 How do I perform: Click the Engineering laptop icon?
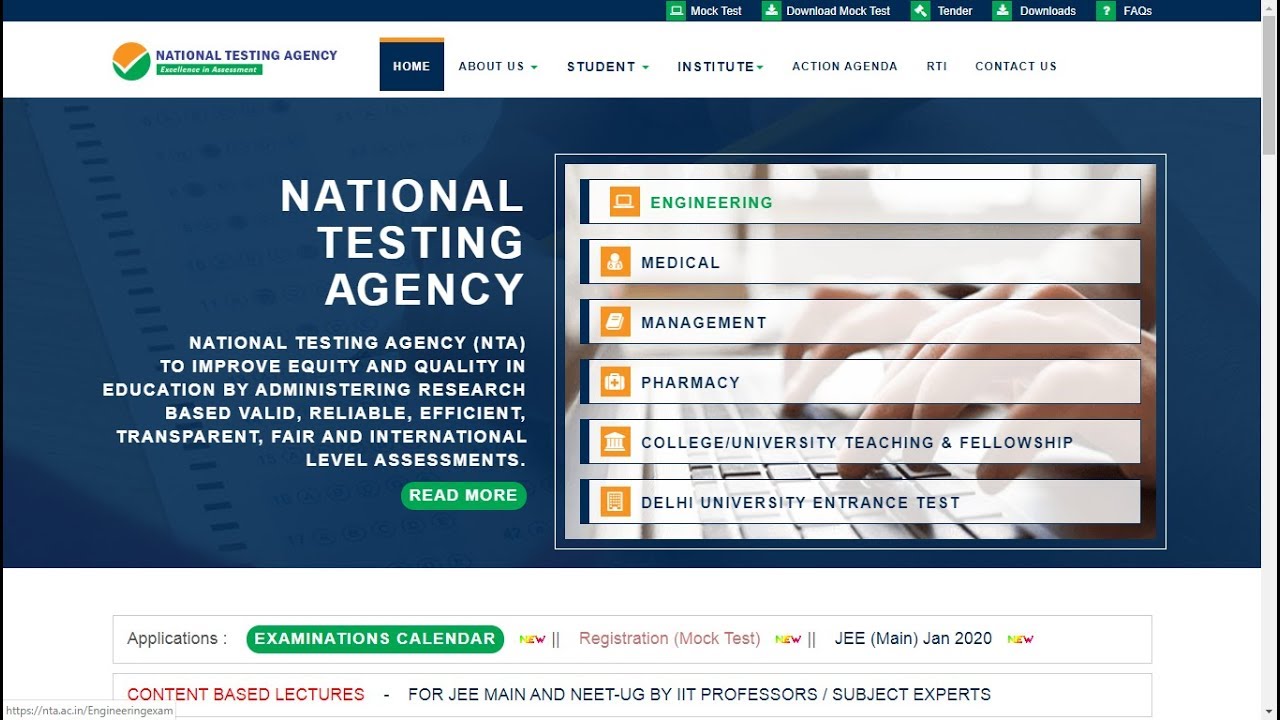click(x=625, y=202)
